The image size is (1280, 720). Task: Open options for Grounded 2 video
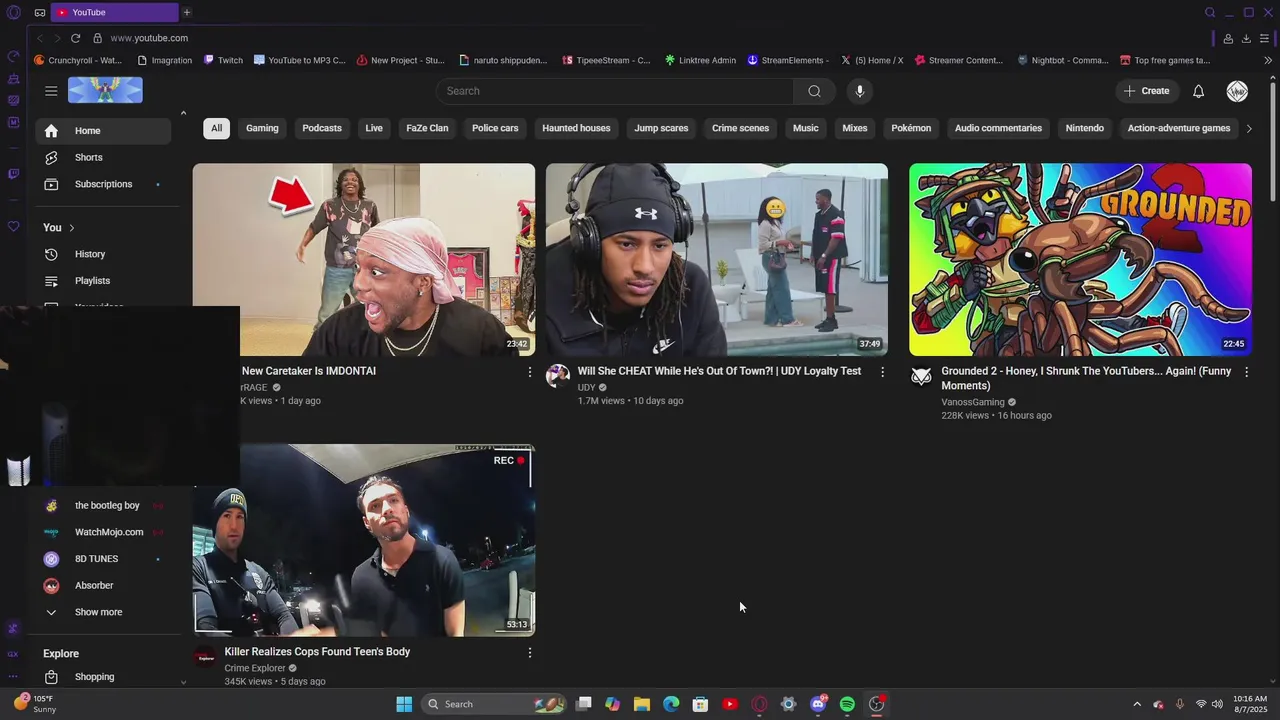coord(1246,371)
